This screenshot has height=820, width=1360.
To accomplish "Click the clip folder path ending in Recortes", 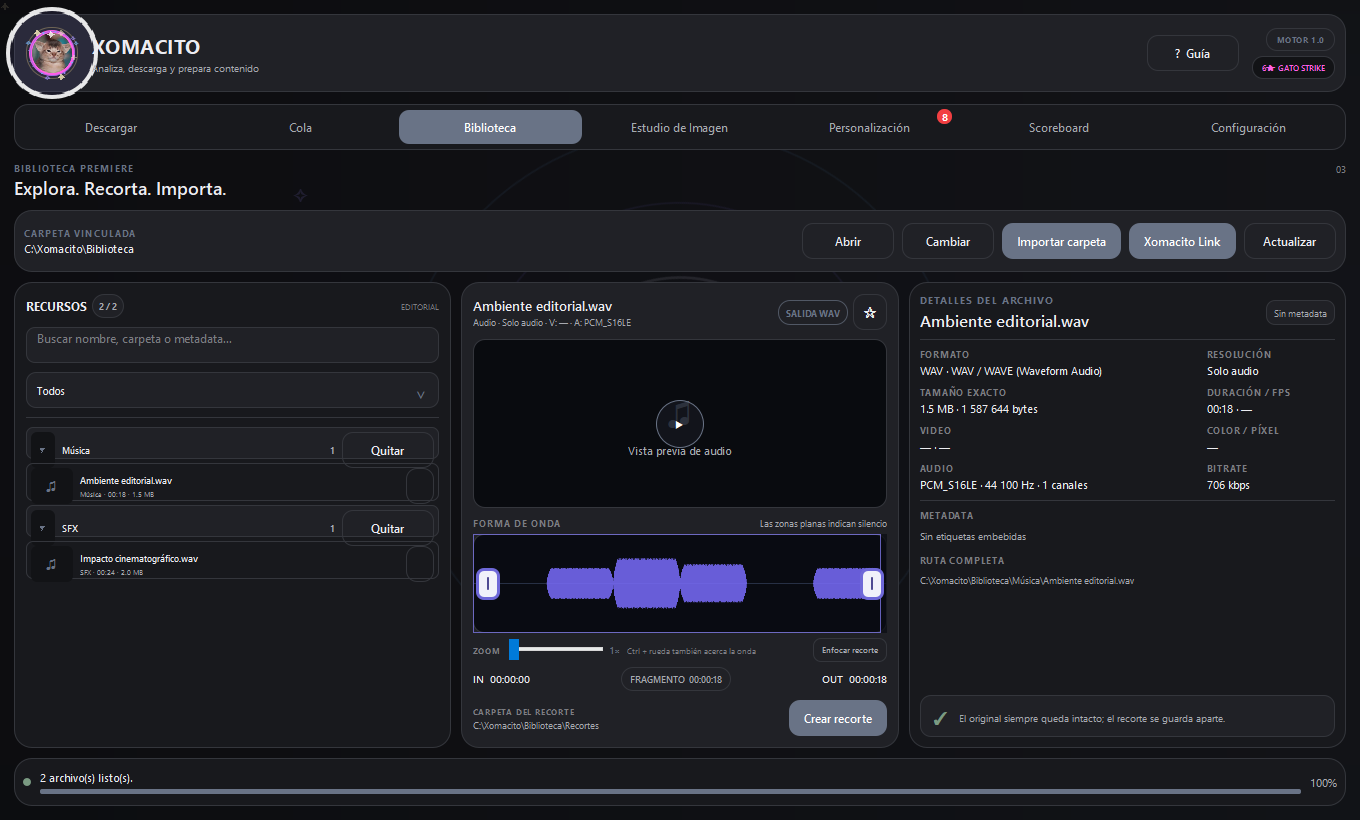I will [x=536, y=726].
